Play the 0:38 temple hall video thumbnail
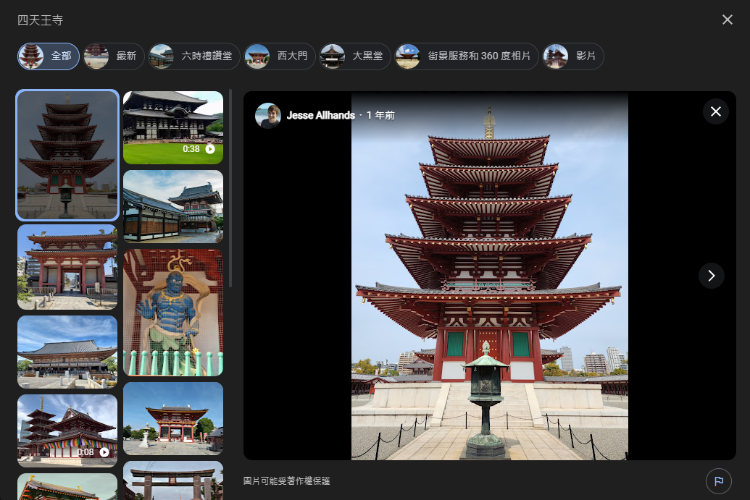This screenshot has height=500, width=750. 173,128
